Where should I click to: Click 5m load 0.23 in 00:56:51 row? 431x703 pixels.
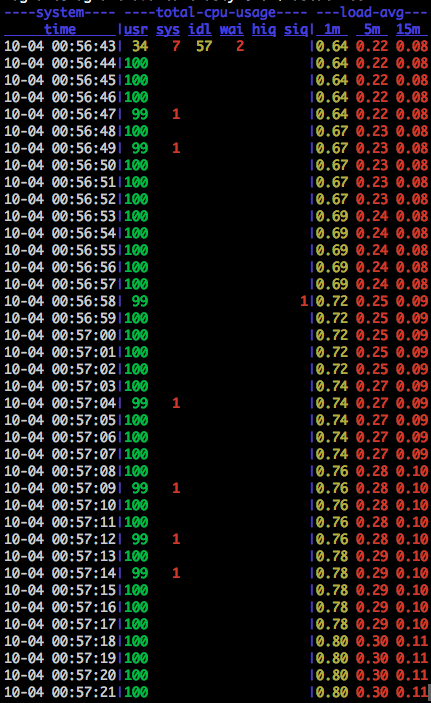[x=372, y=182]
